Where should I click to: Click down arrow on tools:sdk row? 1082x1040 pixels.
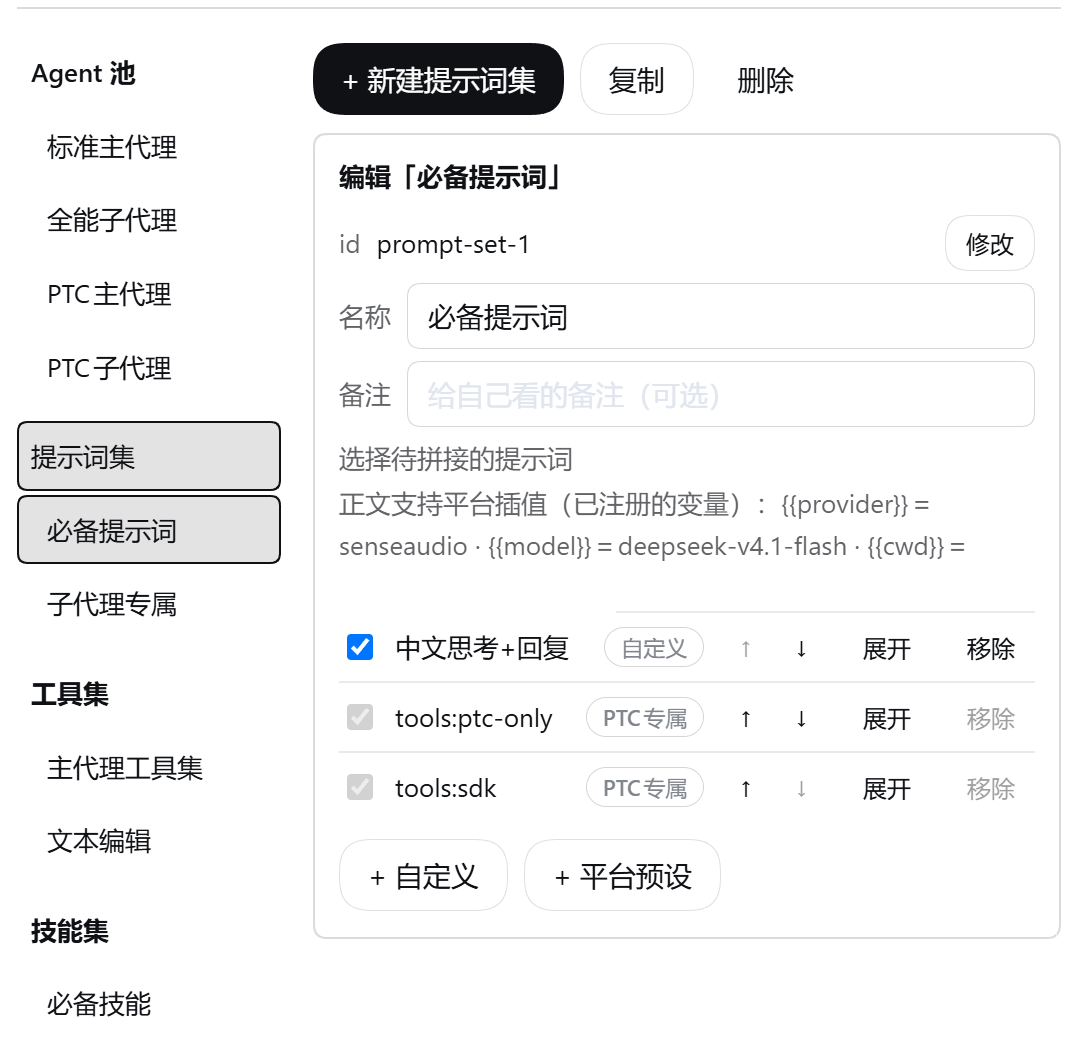click(801, 789)
